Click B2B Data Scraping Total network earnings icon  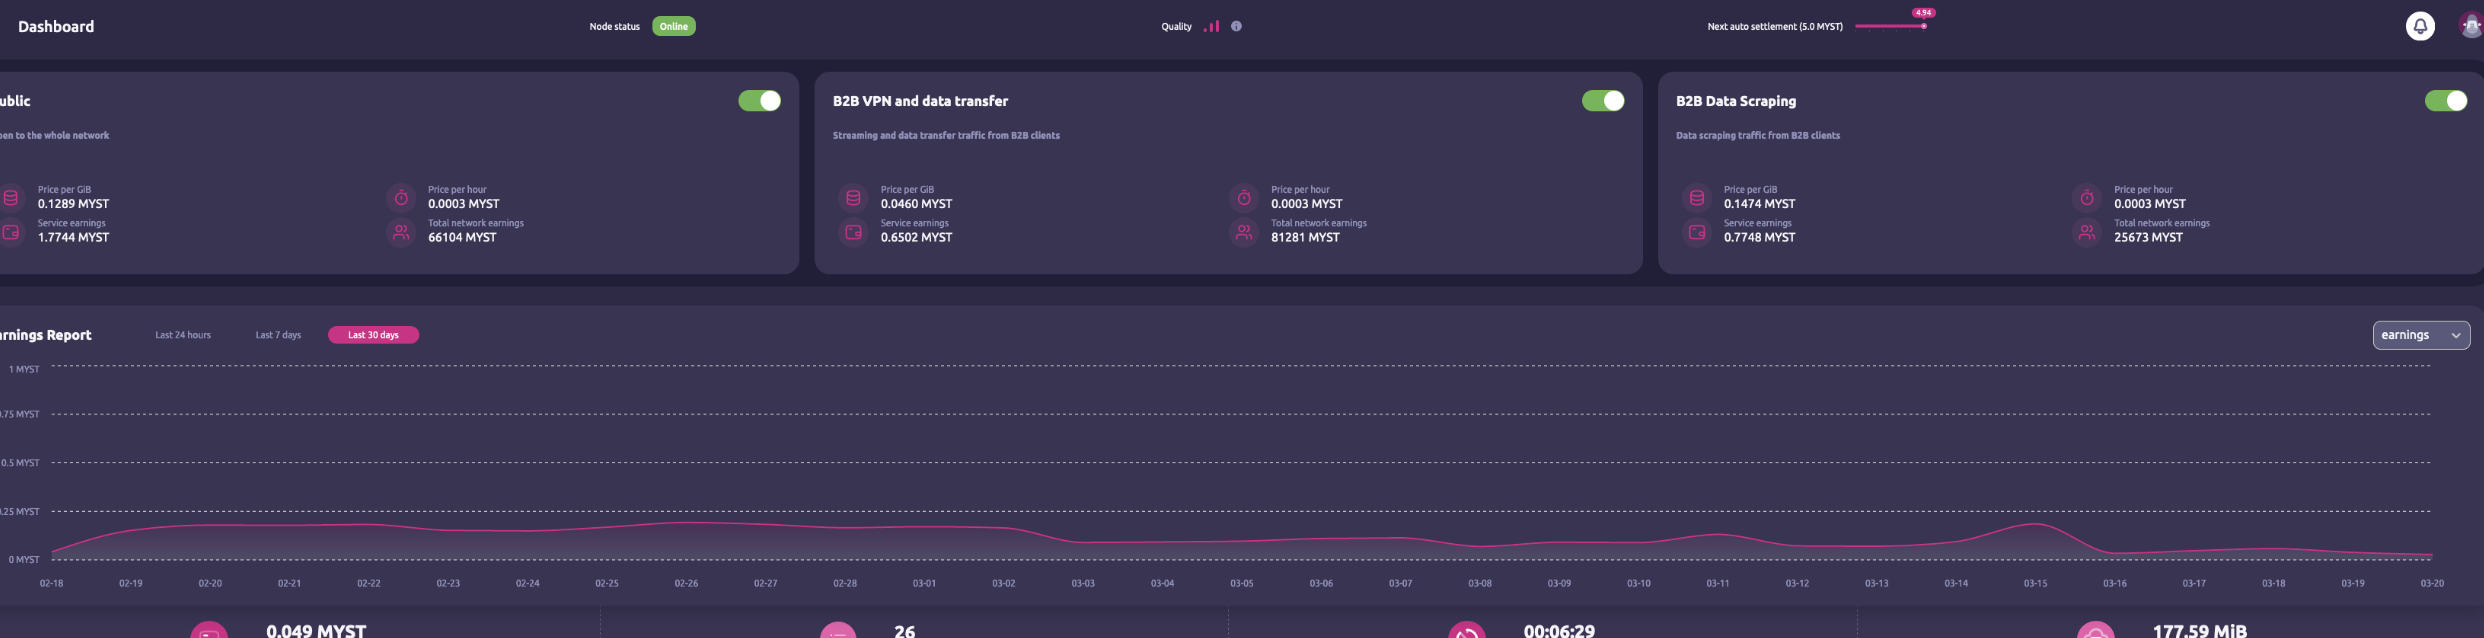click(2087, 232)
